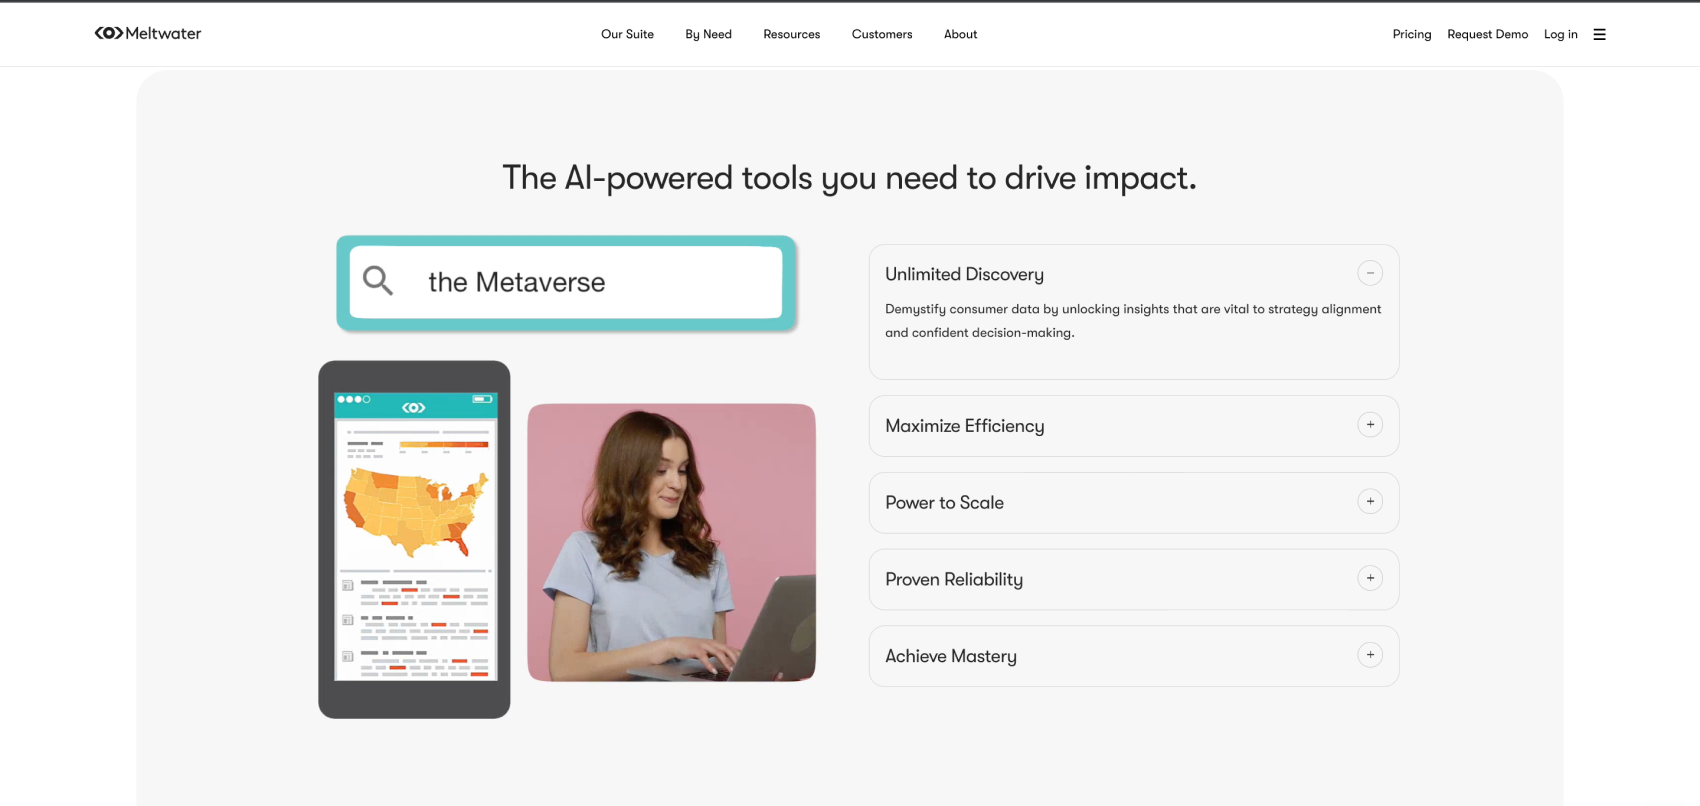Collapse the Unlimited Discovery section with minus icon
Image resolution: width=1700 pixels, height=806 pixels.
[1370, 272]
